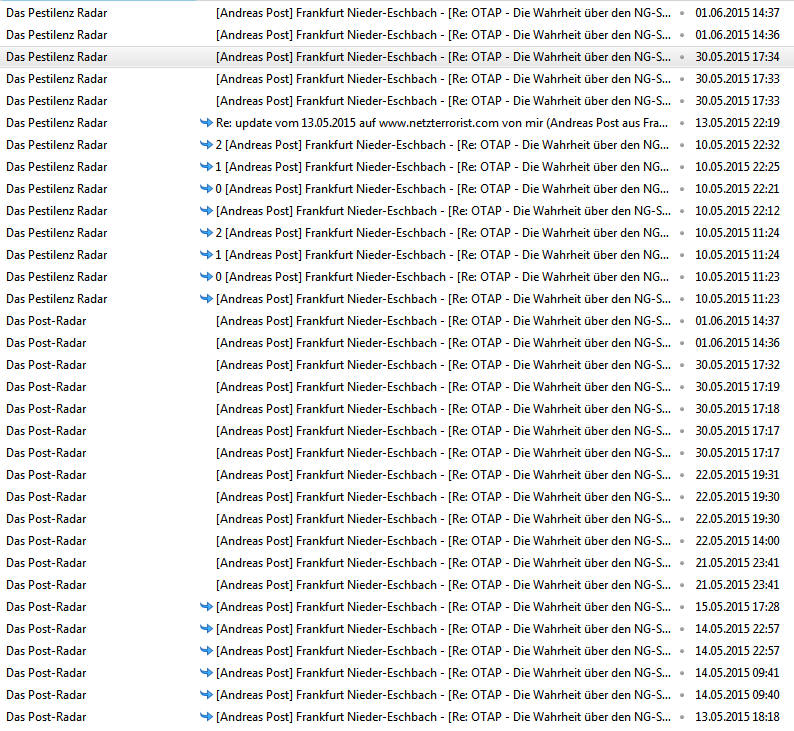Toggle status dot on the 13.05.2015 22:19 row

(x=682, y=123)
